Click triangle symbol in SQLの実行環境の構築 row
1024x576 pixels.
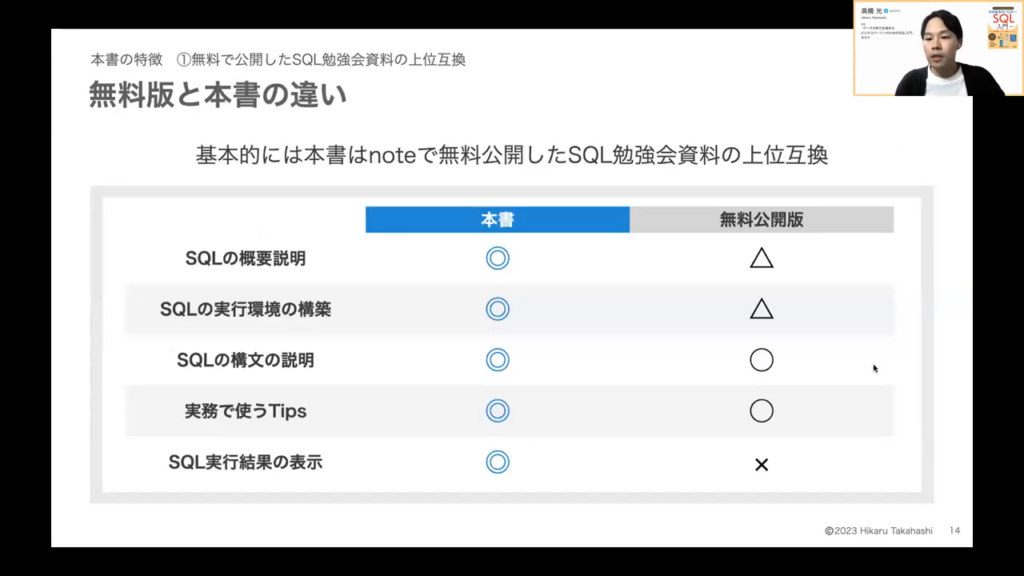pyautogui.click(x=761, y=310)
